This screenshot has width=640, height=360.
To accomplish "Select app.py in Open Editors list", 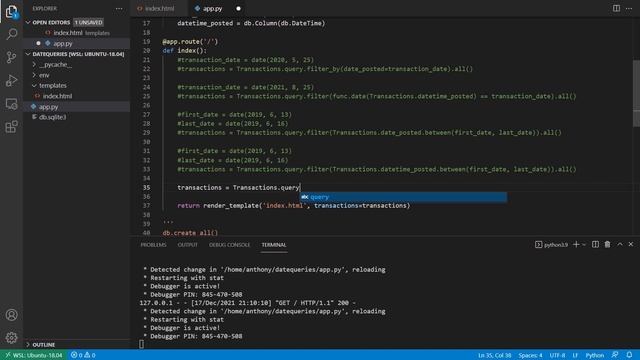I will point(77,43).
